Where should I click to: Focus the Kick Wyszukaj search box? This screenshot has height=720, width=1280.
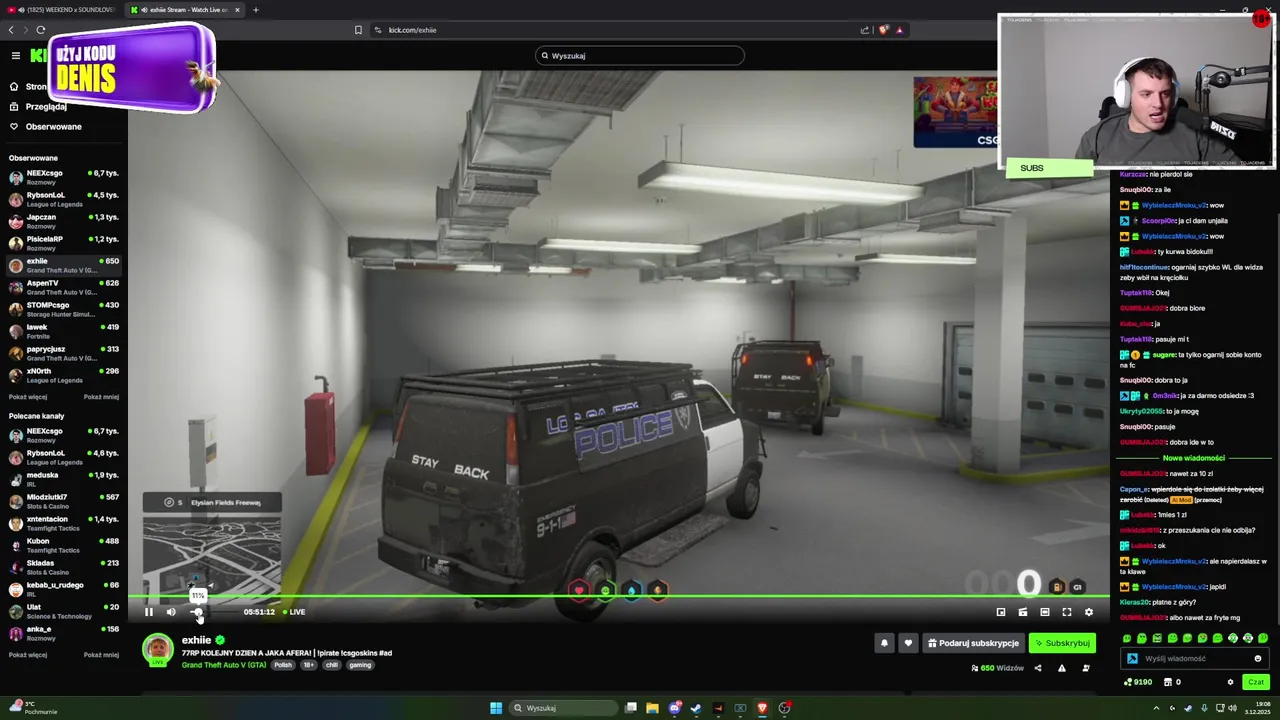(x=640, y=56)
